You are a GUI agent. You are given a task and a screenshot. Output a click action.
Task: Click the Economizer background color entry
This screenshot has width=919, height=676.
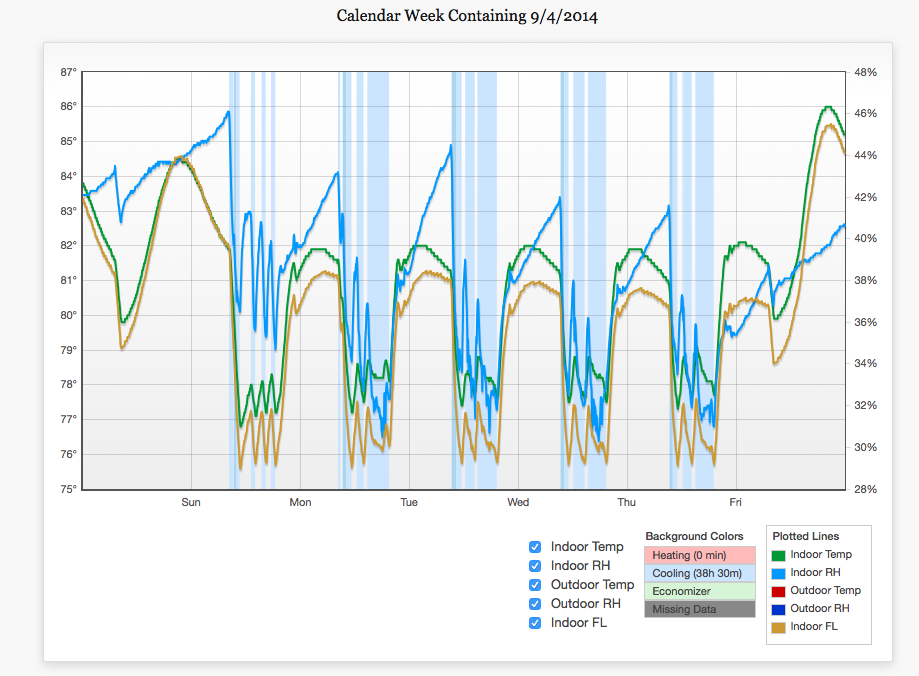tap(699, 591)
